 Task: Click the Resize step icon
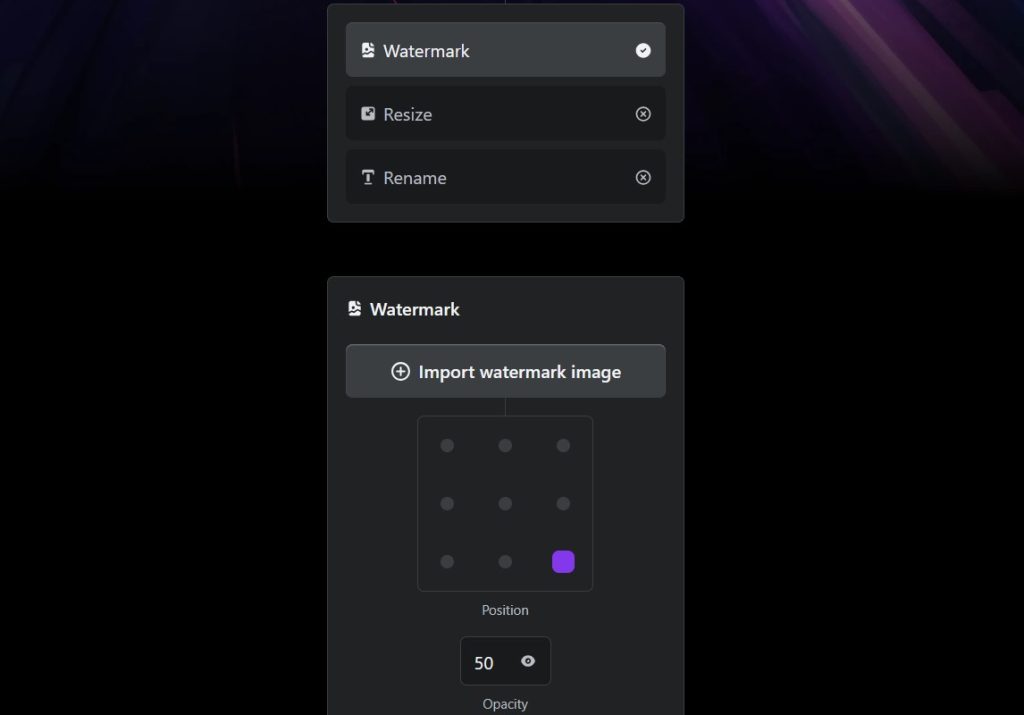click(x=368, y=114)
